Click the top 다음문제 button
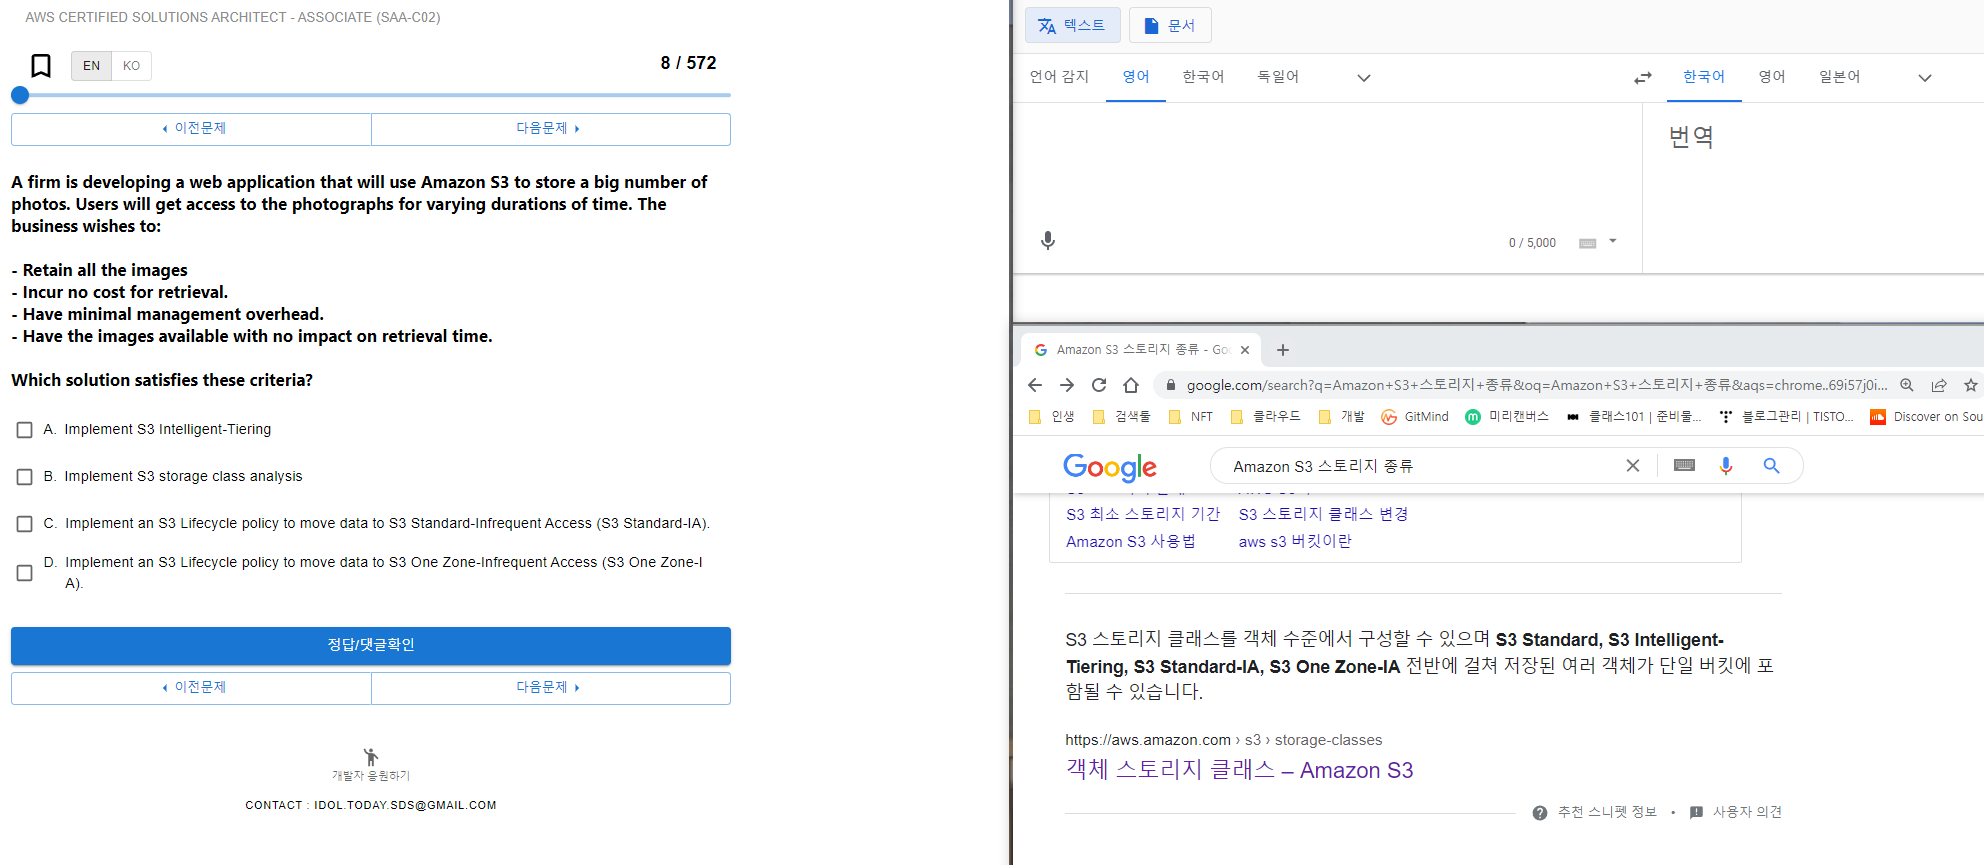 (550, 129)
